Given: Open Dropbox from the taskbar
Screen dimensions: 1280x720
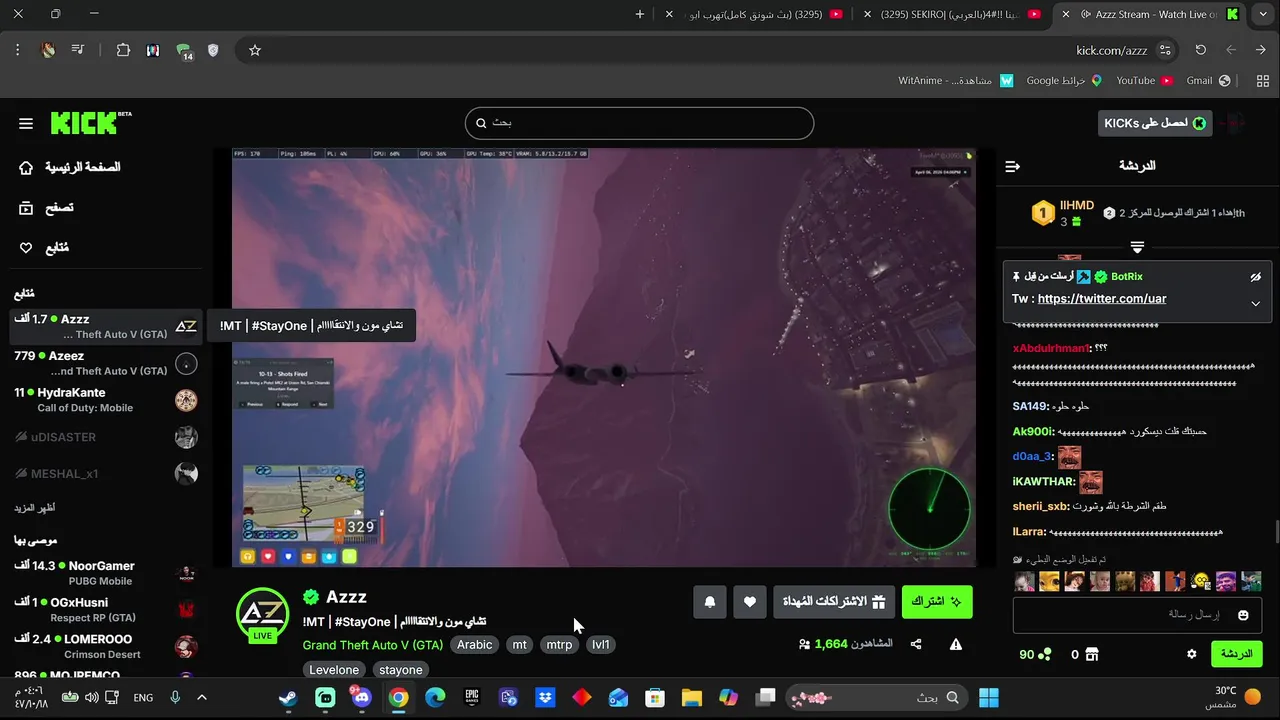Looking at the screenshot, I should click(545, 698).
